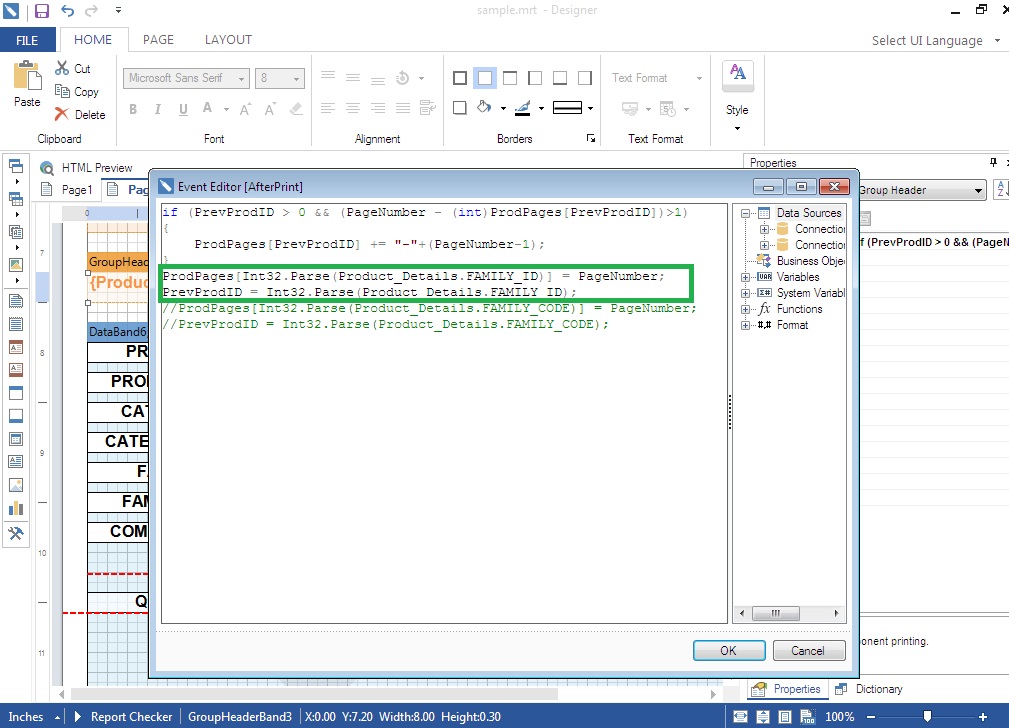Click the Undo arrow icon
Screen dimensions: 1009x728
[x=68, y=10]
